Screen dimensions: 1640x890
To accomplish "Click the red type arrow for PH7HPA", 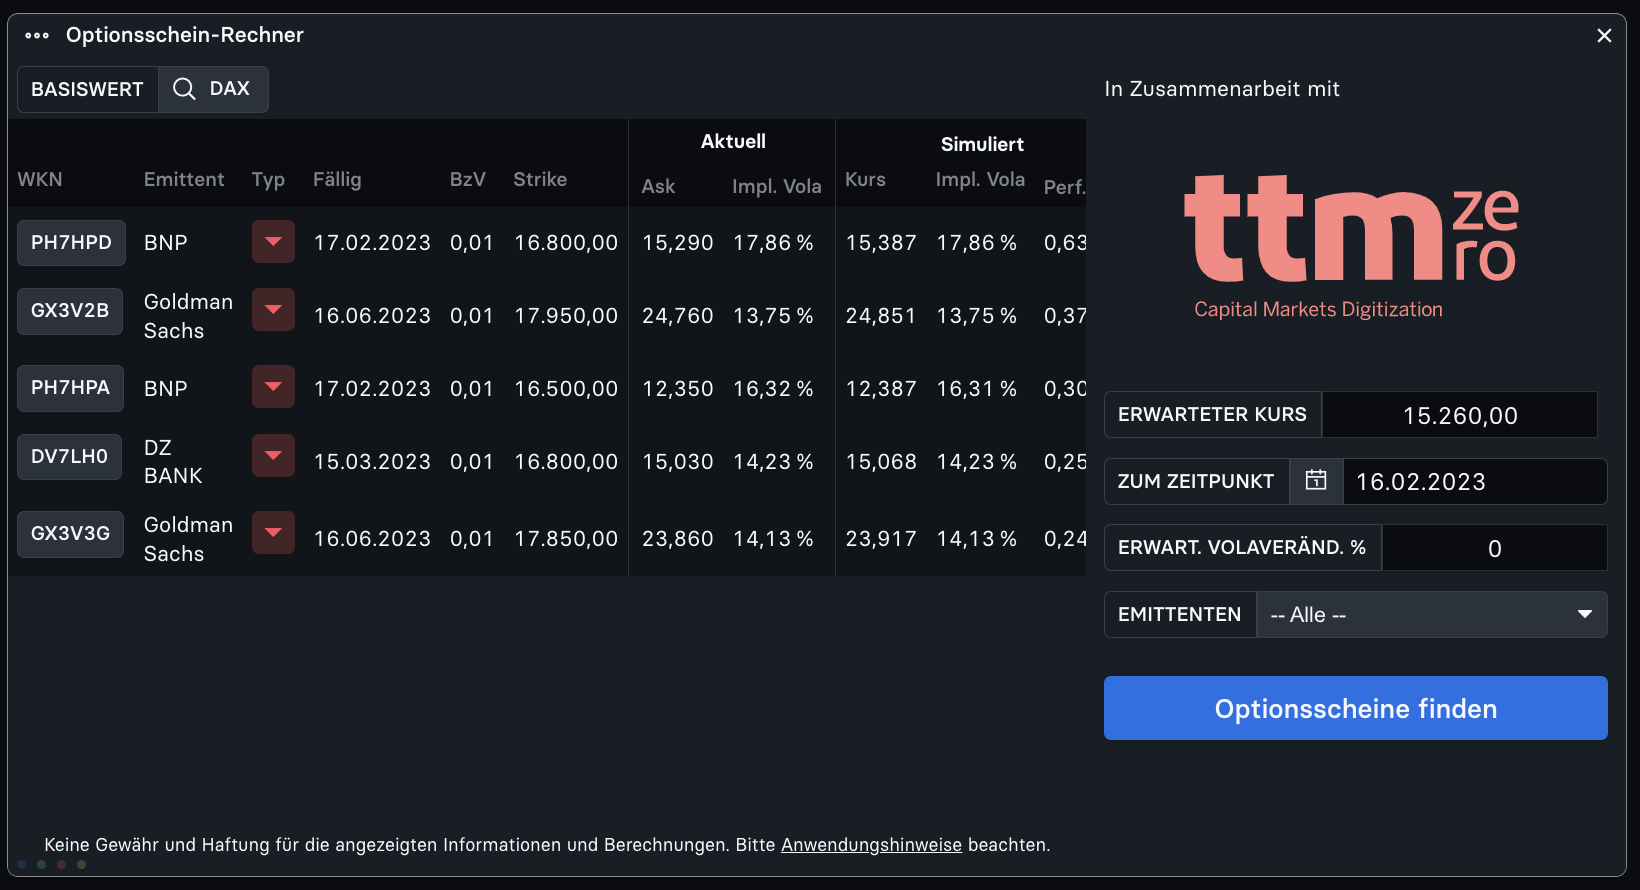I will (x=273, y=388).
